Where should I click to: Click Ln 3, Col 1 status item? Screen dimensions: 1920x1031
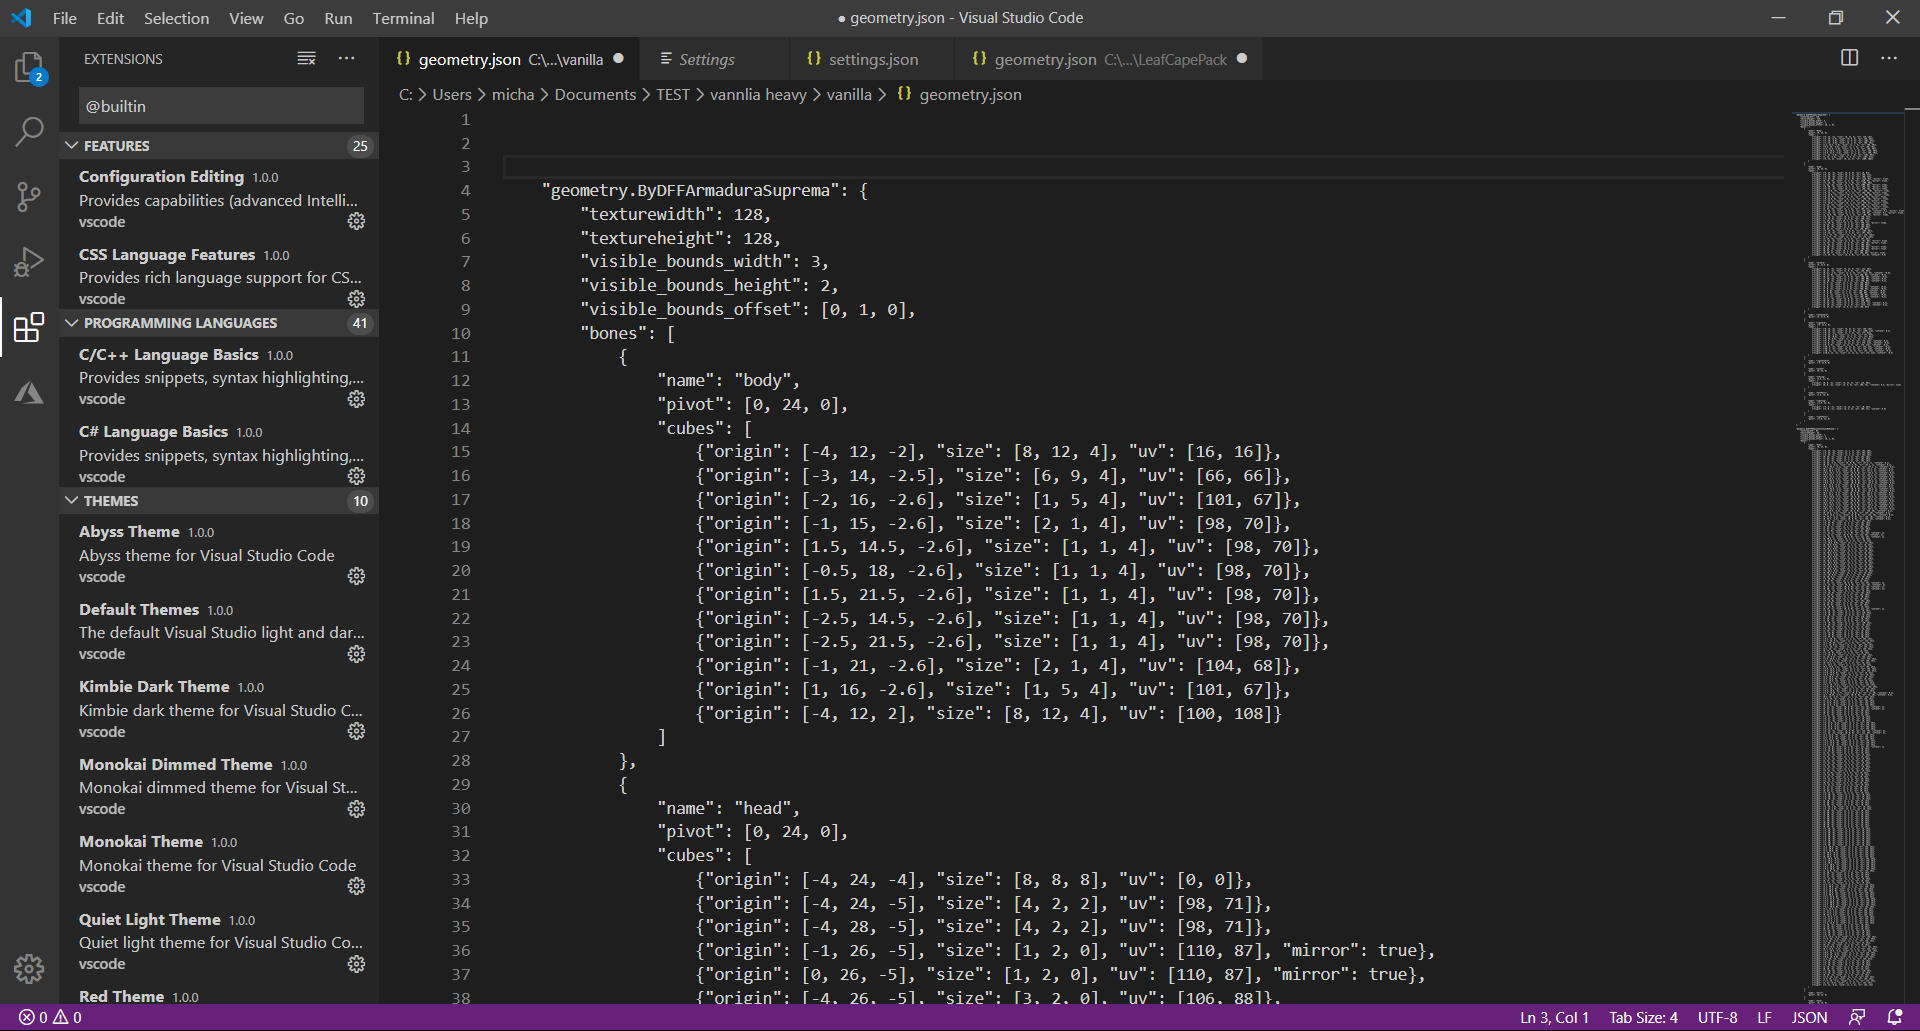(x=1554, y=1017)
